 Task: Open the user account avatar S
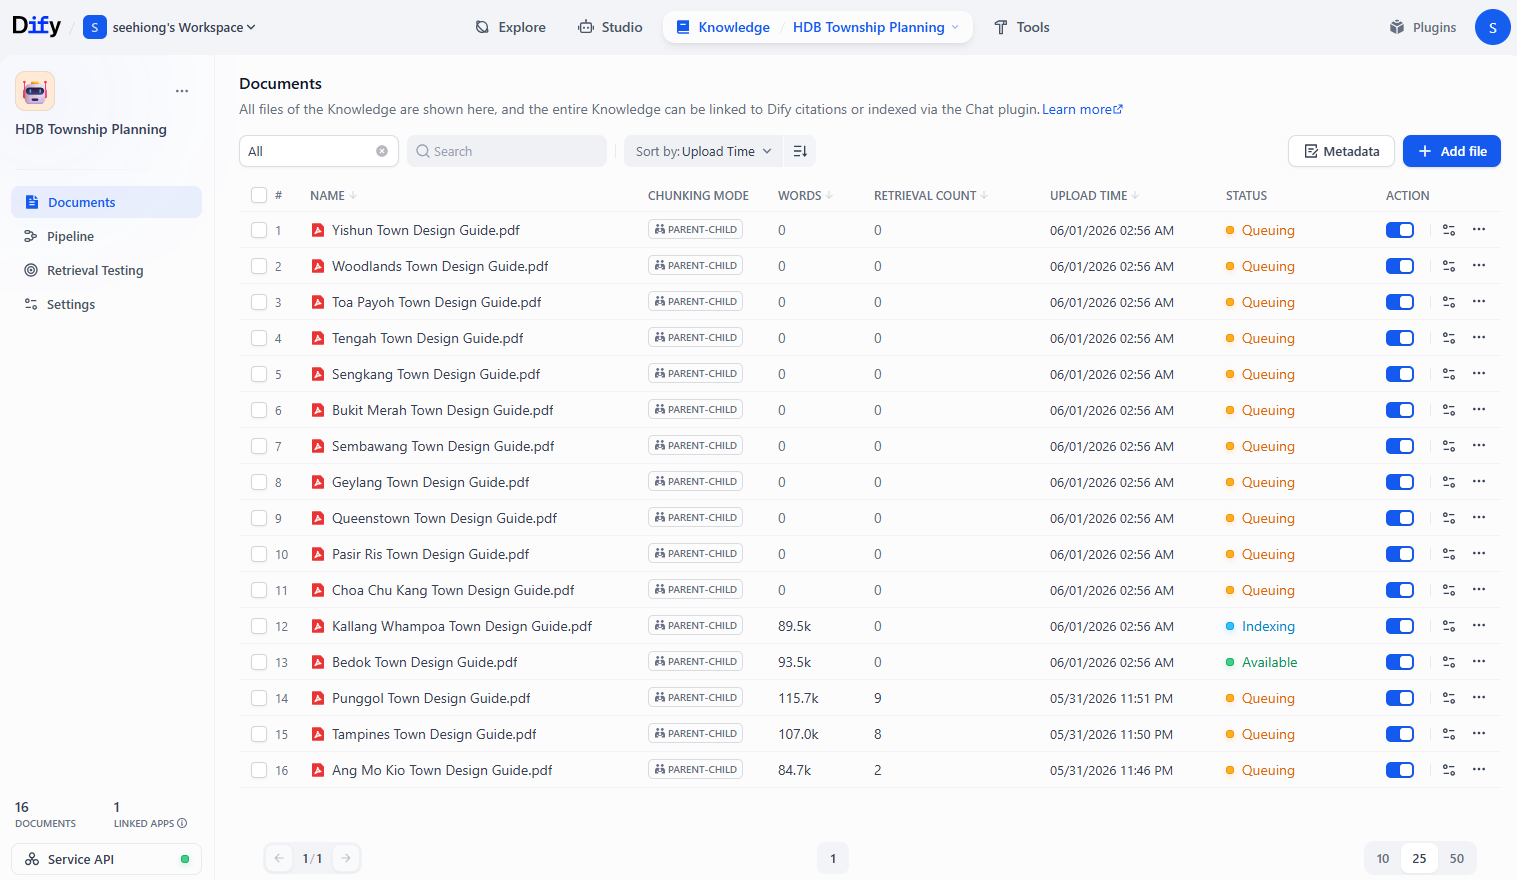pos(1492,27)
